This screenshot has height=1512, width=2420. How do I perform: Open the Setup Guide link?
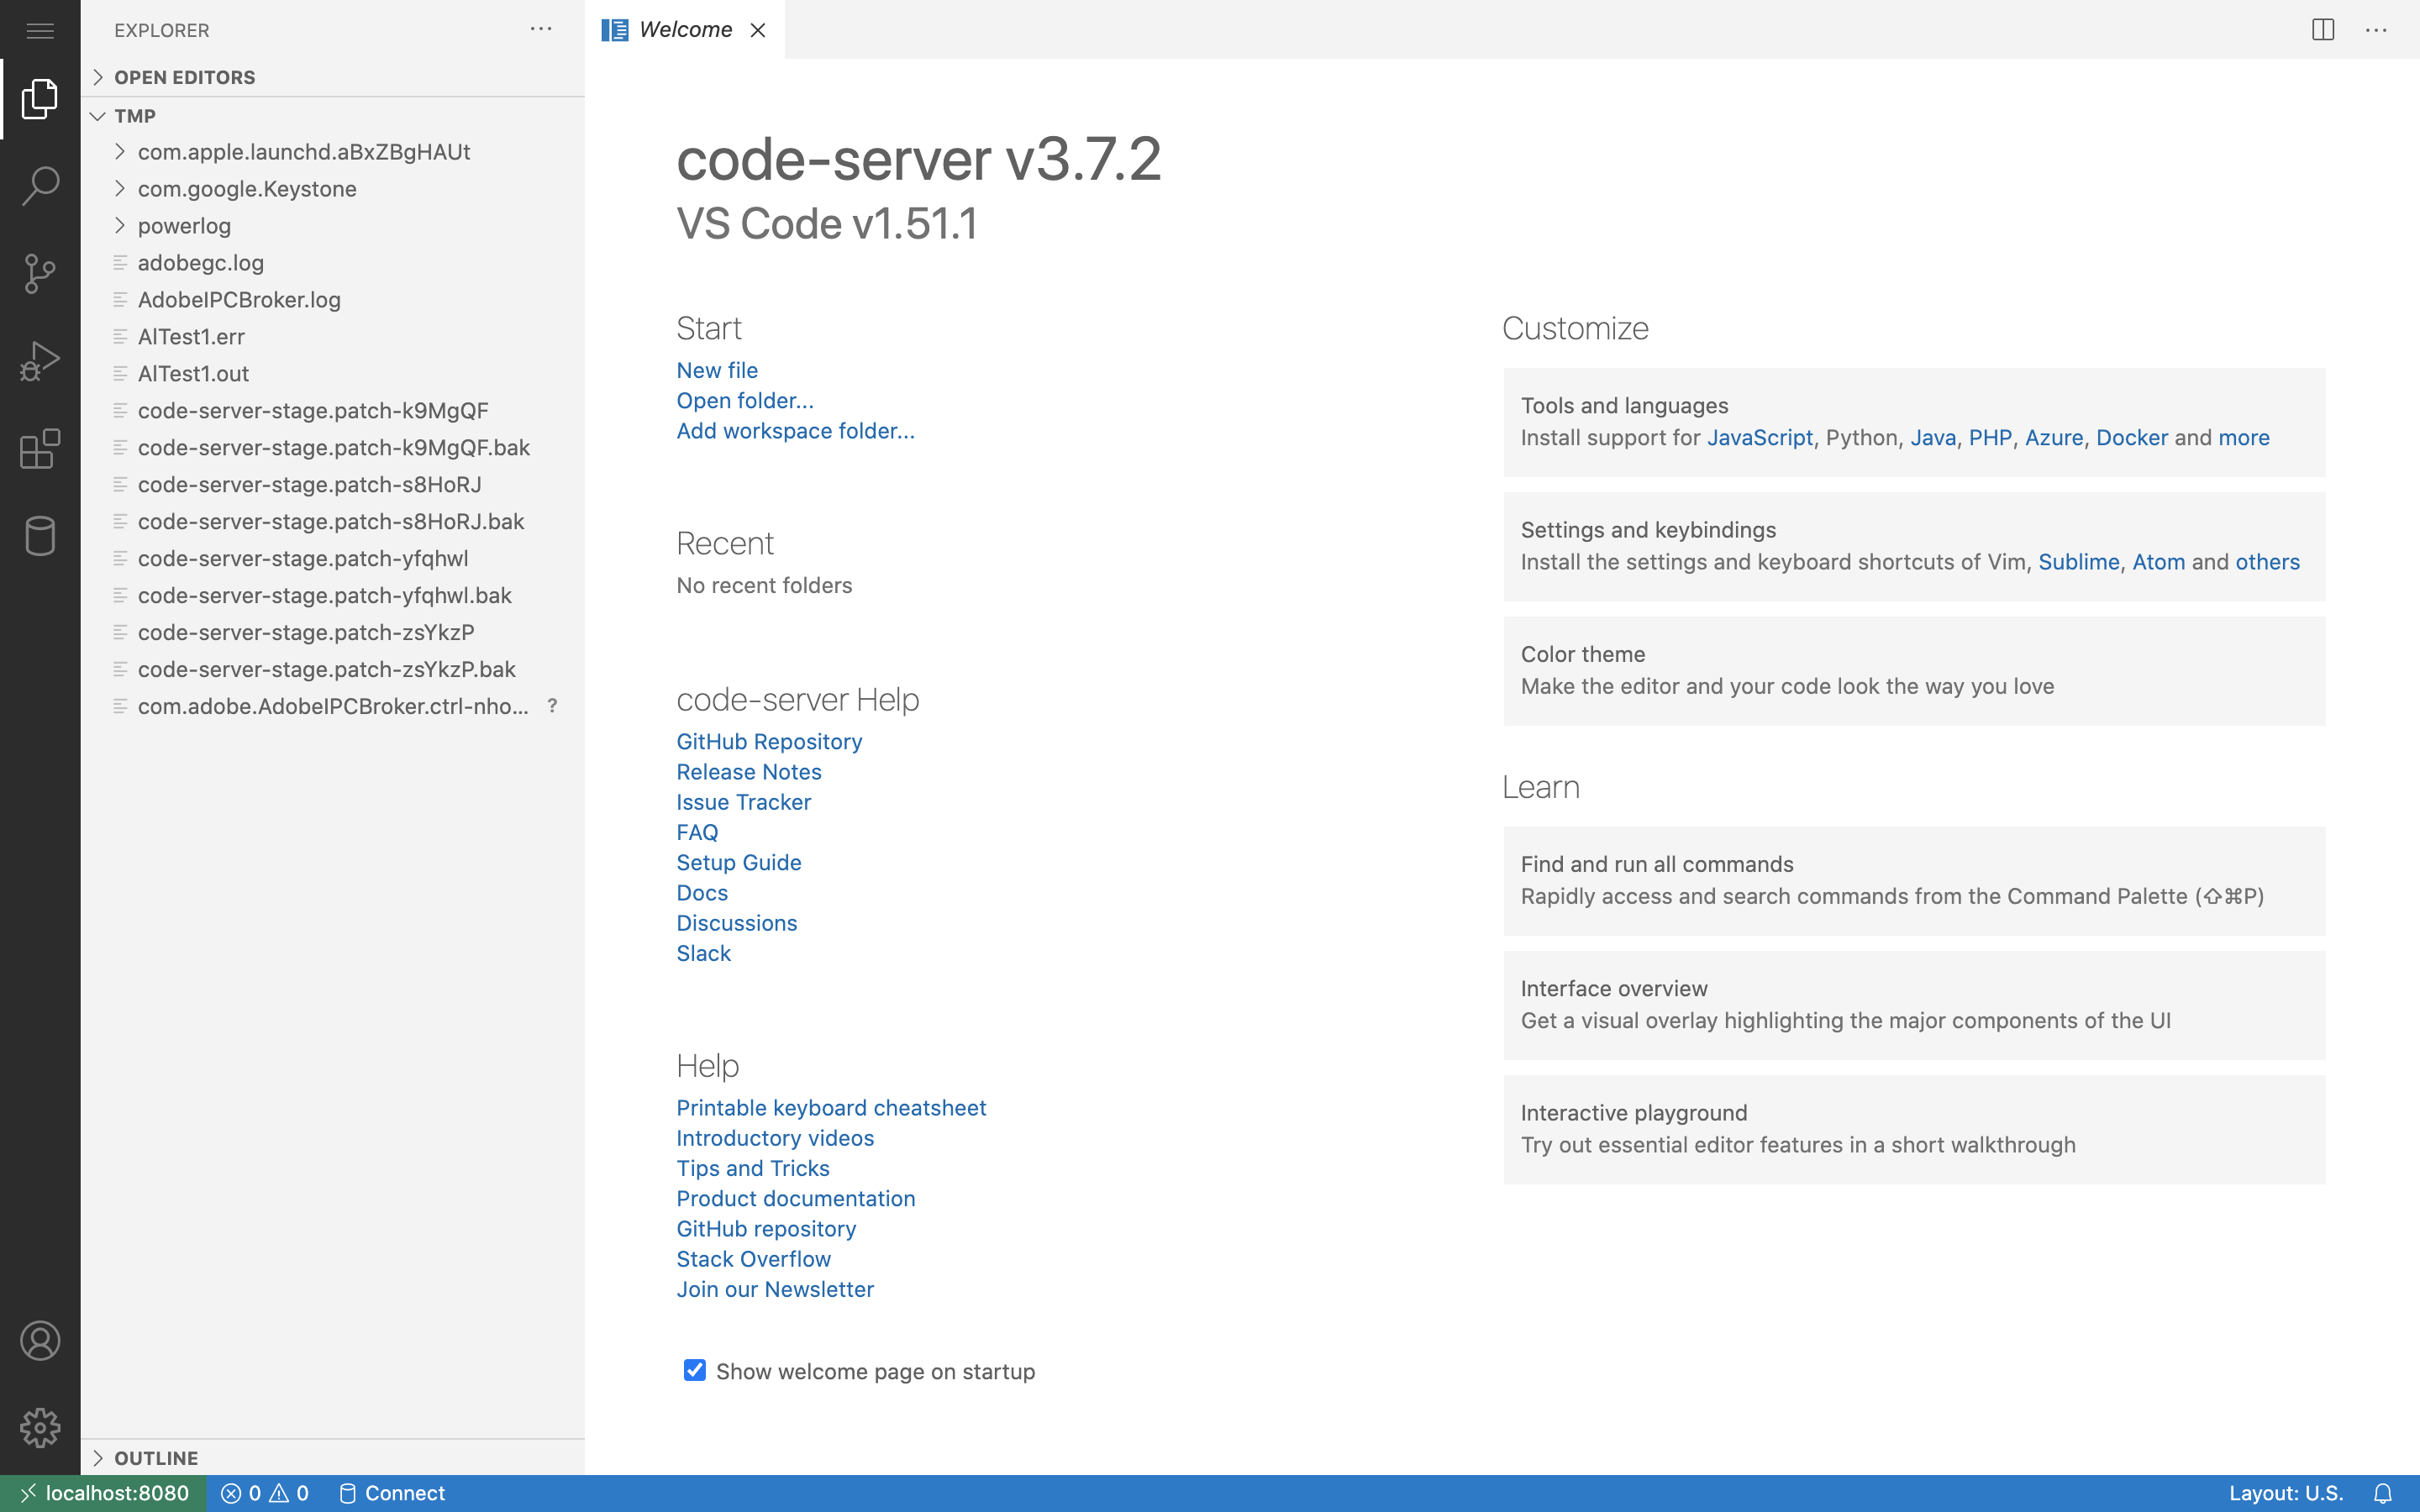[739, 863]
